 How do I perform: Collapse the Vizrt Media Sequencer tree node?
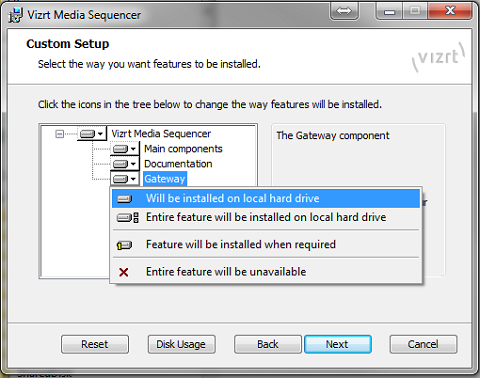60,134
